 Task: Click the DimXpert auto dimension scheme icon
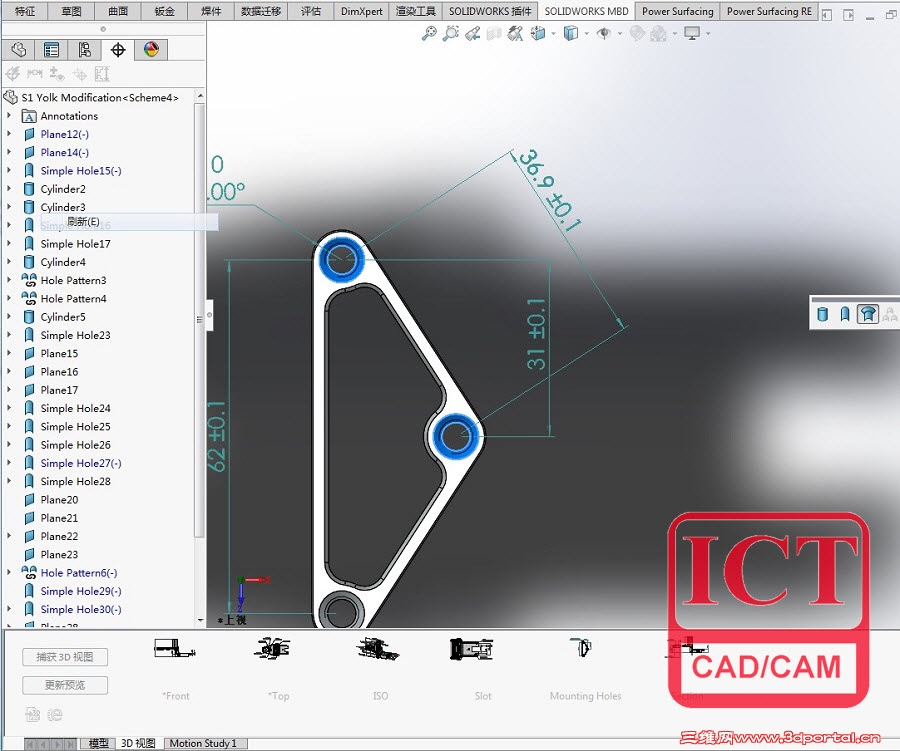[13, 73]
